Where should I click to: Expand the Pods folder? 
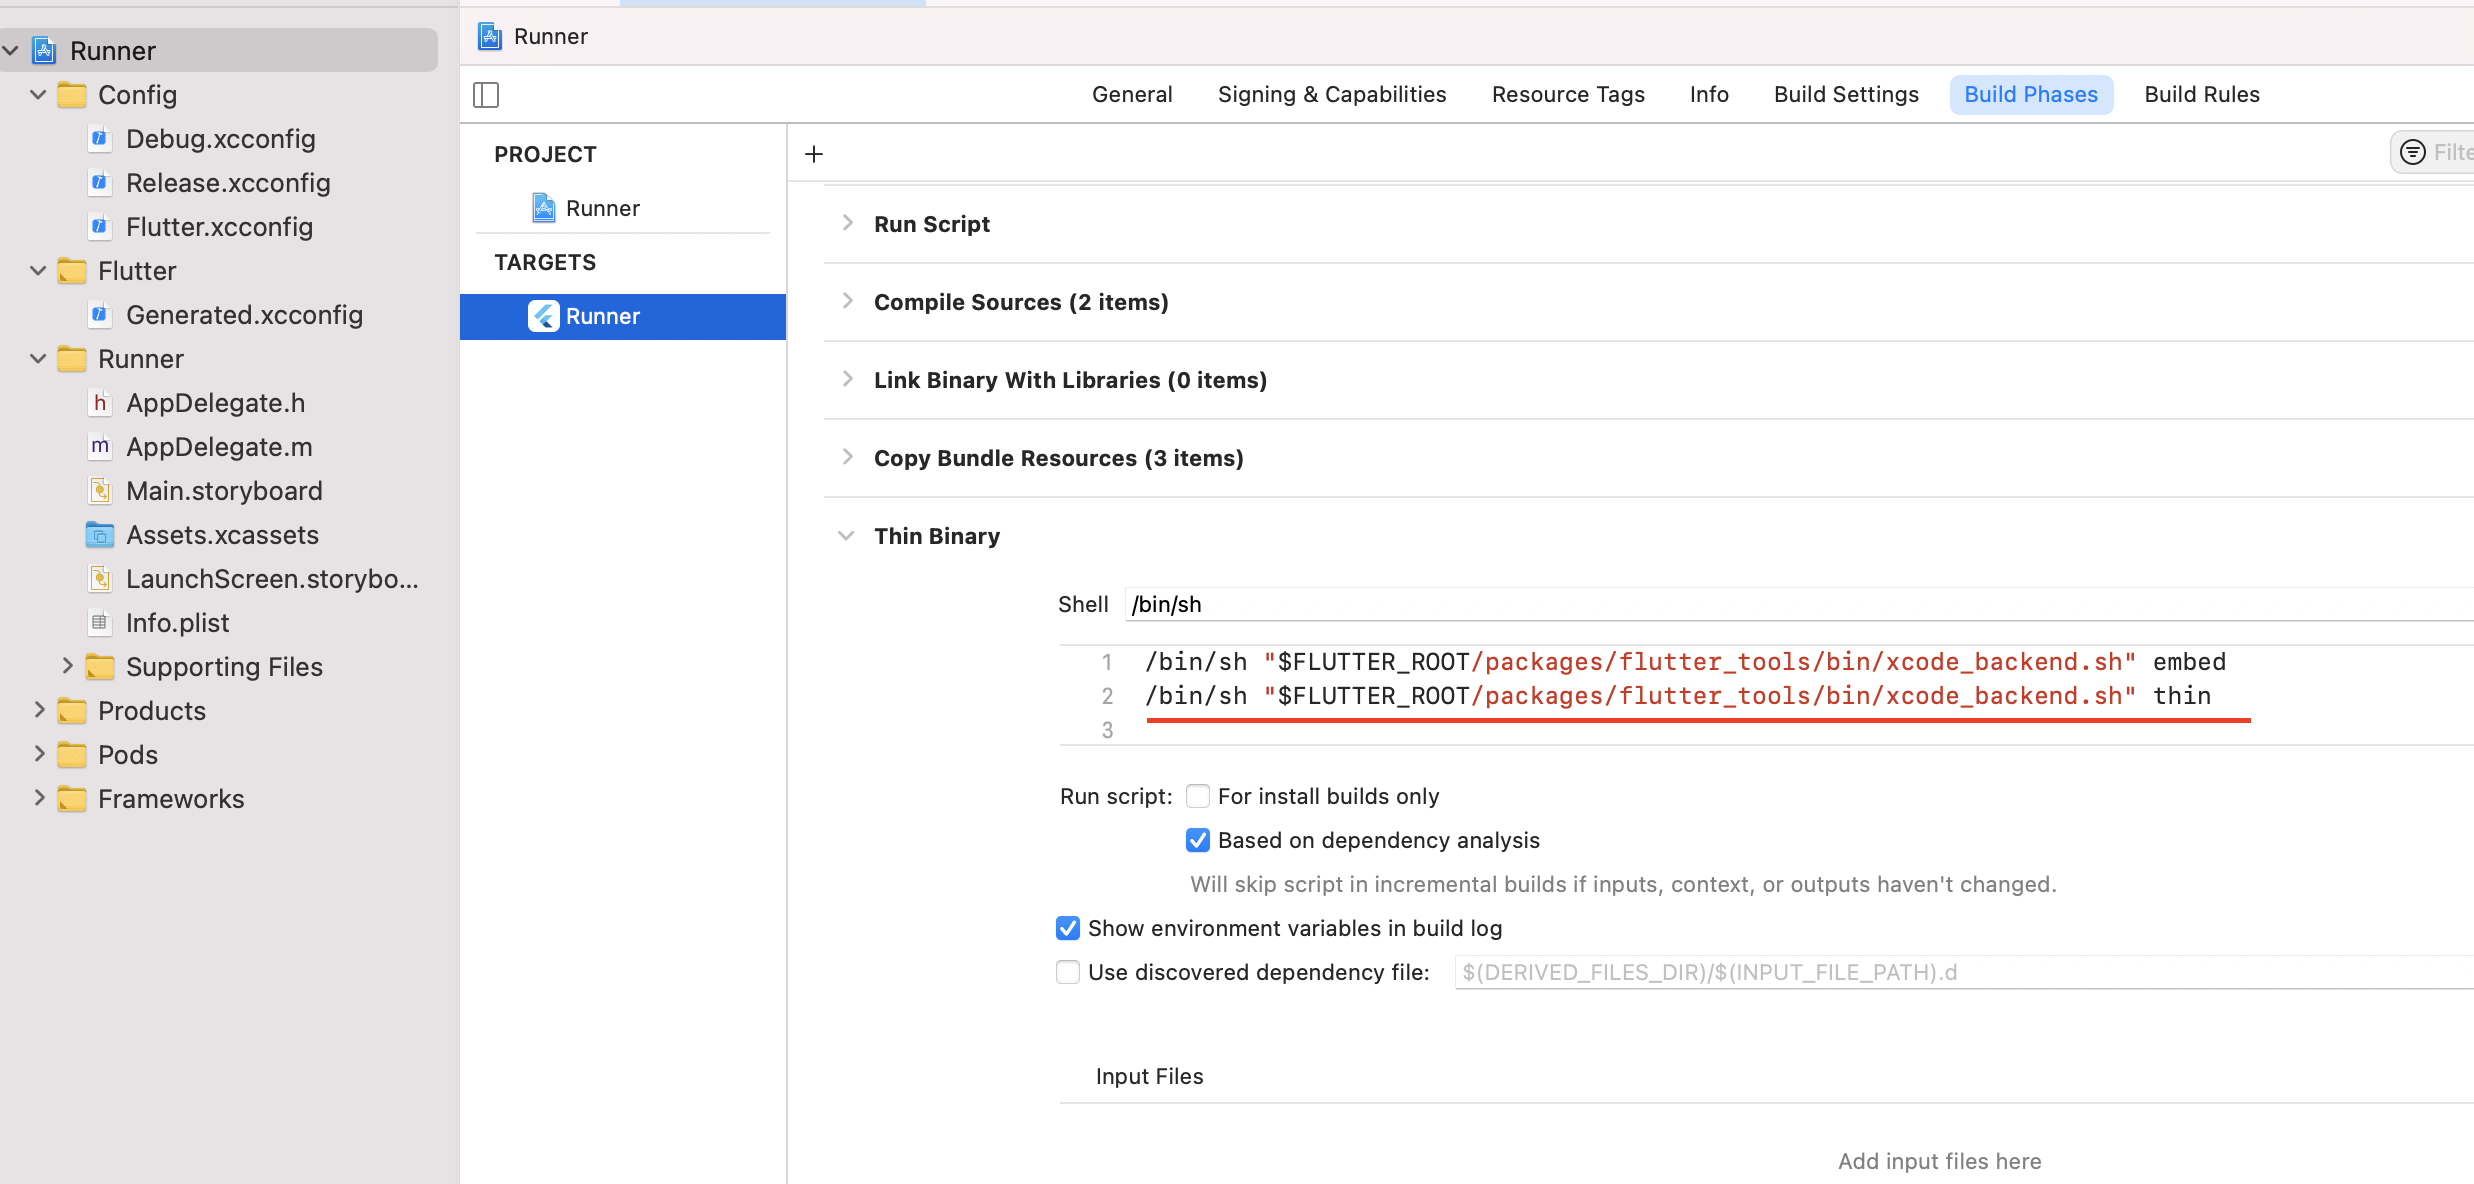[x=39, y=754]
